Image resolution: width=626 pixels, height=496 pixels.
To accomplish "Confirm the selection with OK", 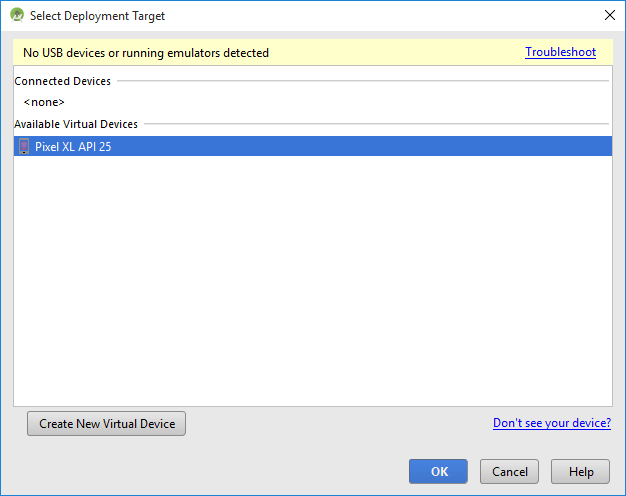I will click(439, 472).
